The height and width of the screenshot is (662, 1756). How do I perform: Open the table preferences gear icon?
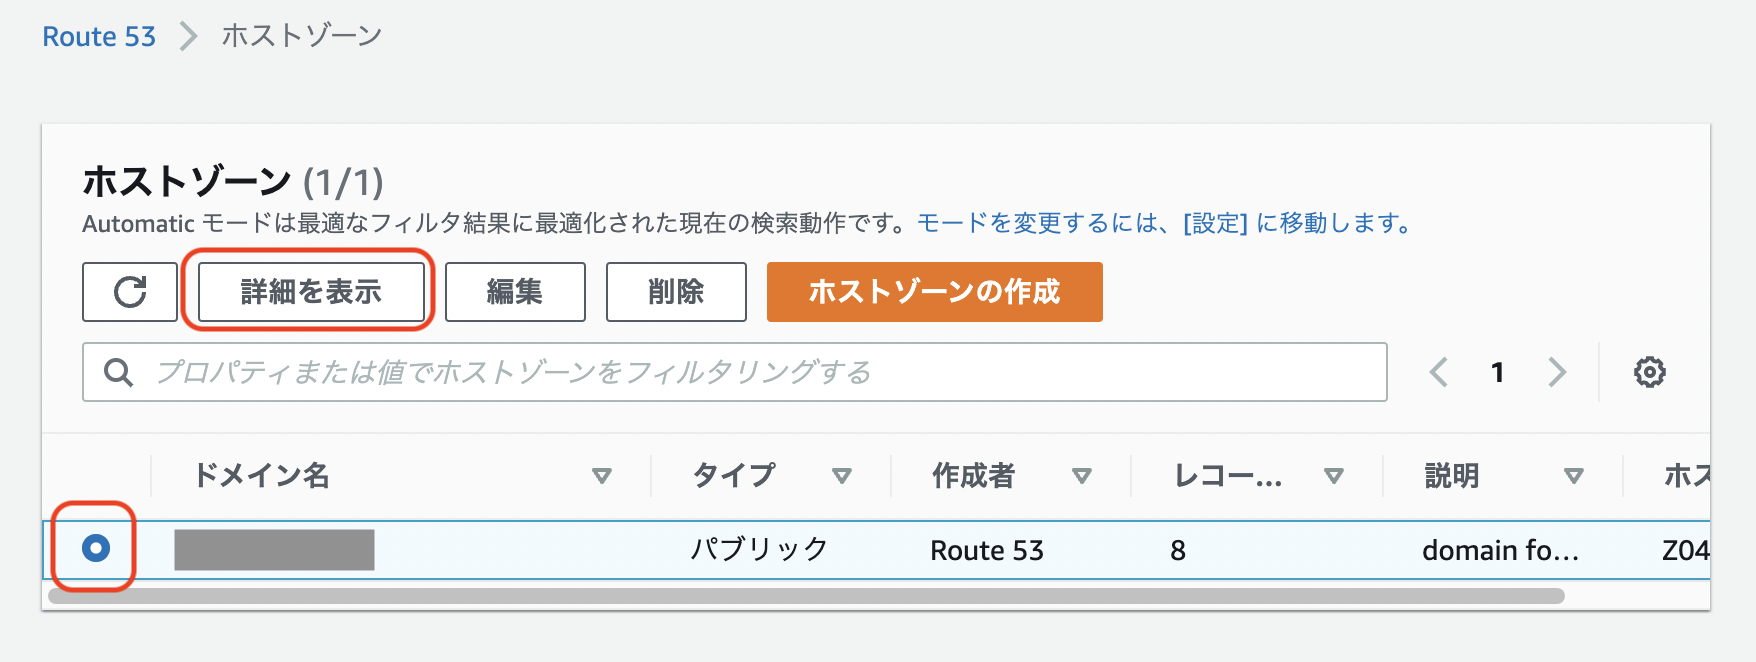pyautogui.click(x=1650, y=371)
